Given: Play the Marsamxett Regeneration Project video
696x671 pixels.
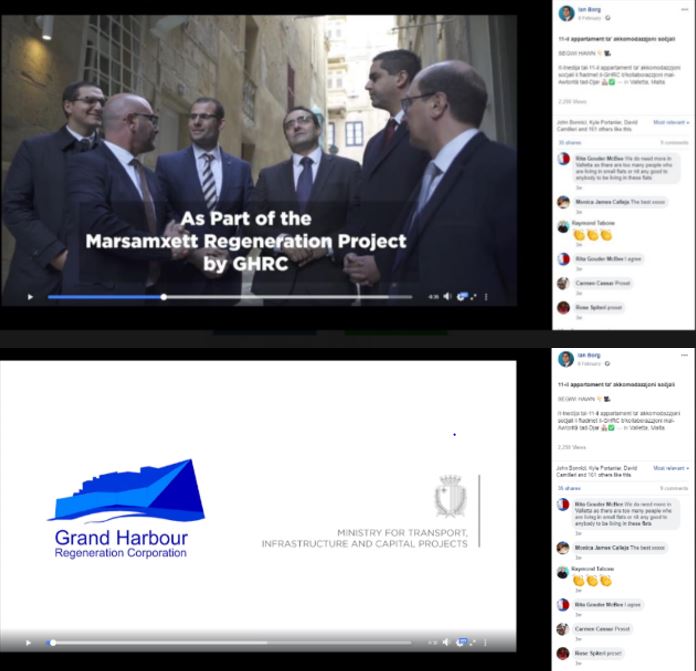Looking at the screenshot, I should click(30, 297).
